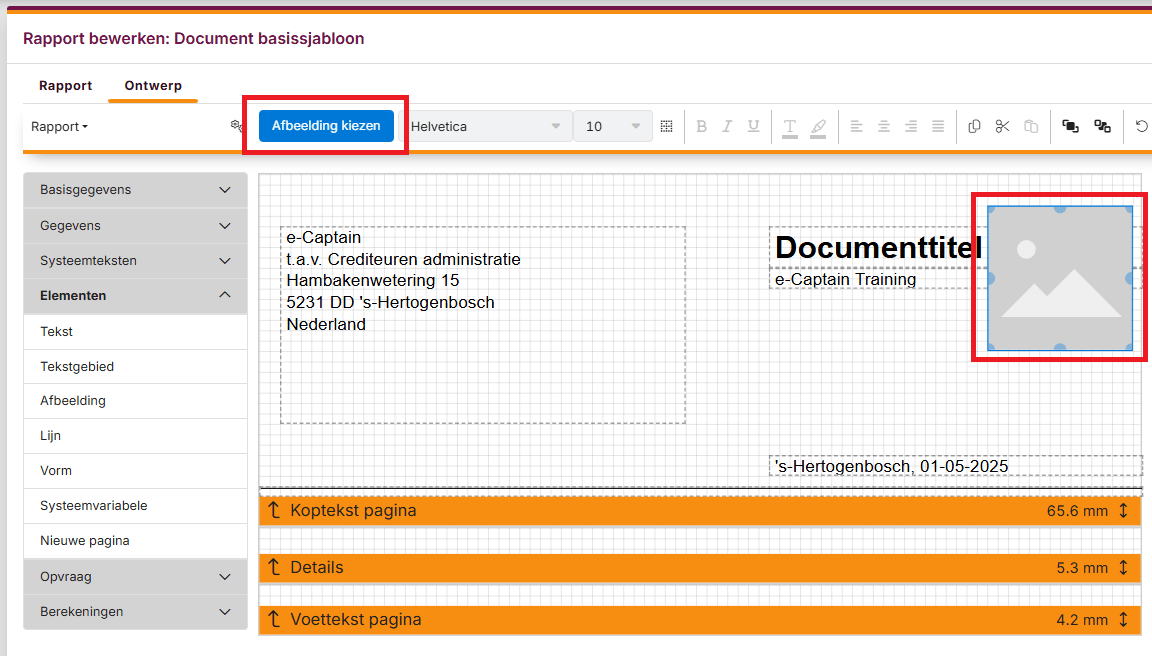Choose the text color
1152x656 pixels.
(x=790, y=128)
